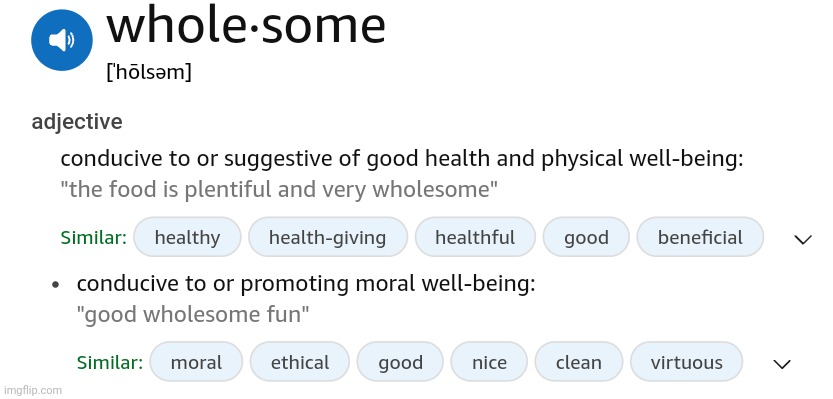Choose "good" in the first similar row
The image size is (833, 399).
click(586, 237)
